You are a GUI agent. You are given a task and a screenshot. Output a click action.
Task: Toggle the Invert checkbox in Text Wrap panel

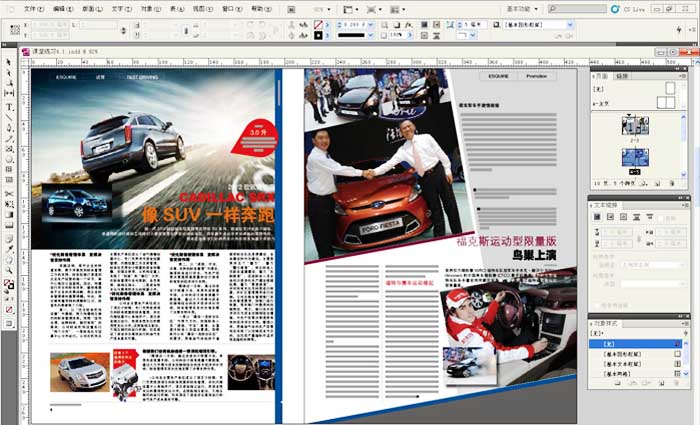coord(662,218)
